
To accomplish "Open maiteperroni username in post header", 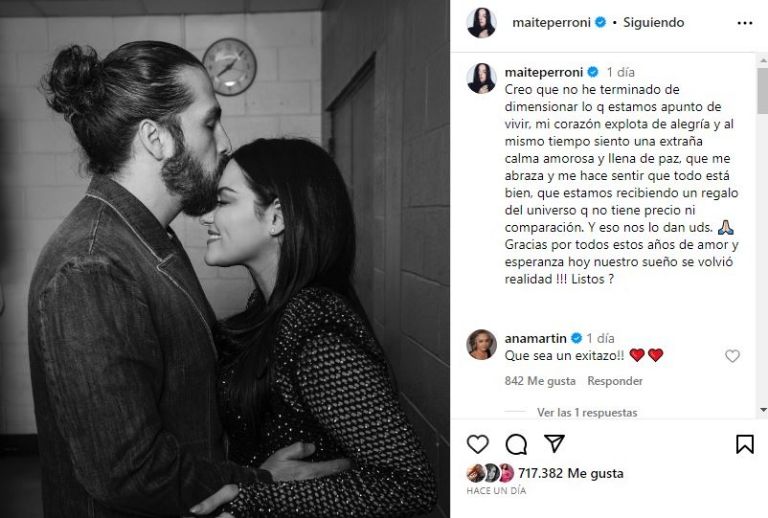I will click(552, 23).
